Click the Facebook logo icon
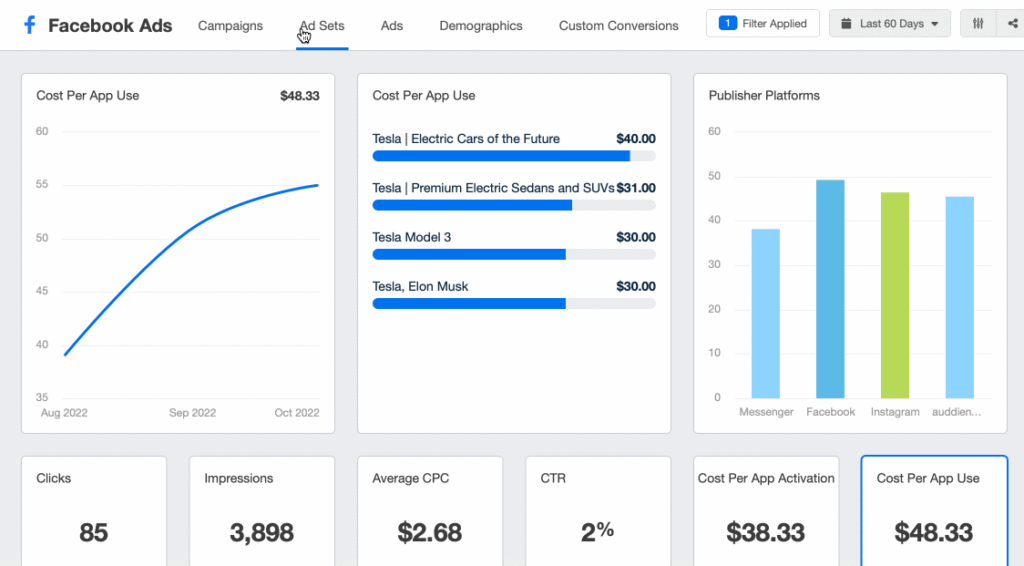This screenshot has width=1024, height=566. [x=29, y=25]
